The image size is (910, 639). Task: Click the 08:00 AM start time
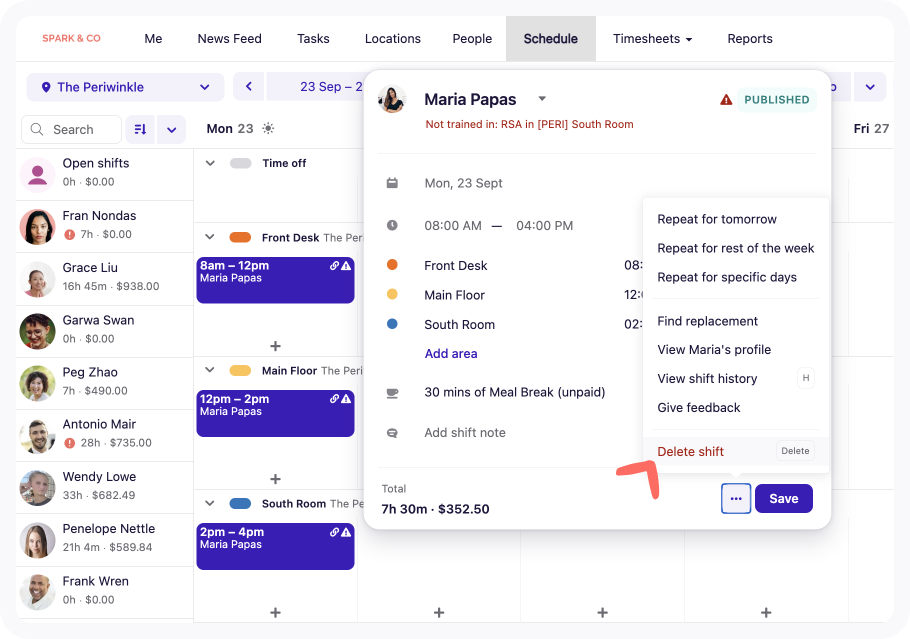[x=453, y=225]
